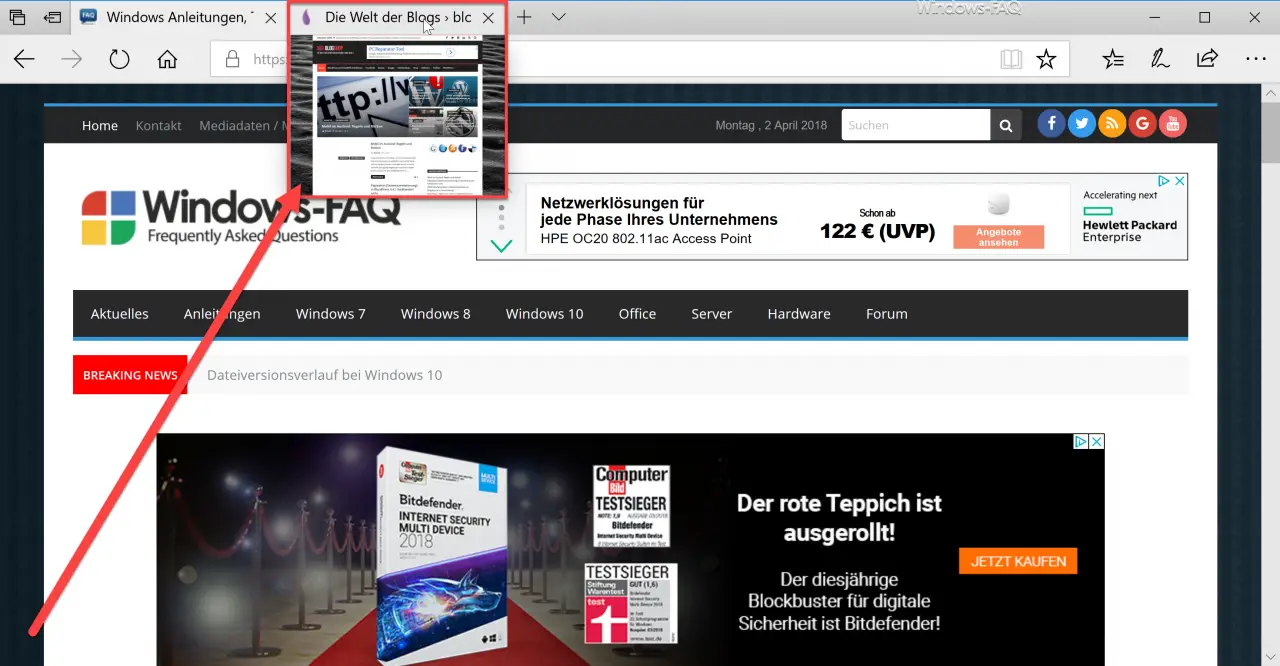Click the forward navigation arrow
Image resolution: width=1280 pixels, height=666 pixels.
point(71,59)
